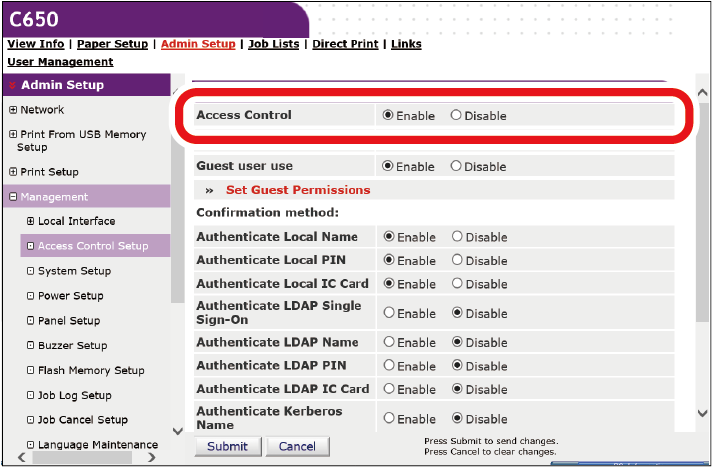Open Local Interface settings
The width and height of the screenshot is (712, 467).
click(76, 221)
